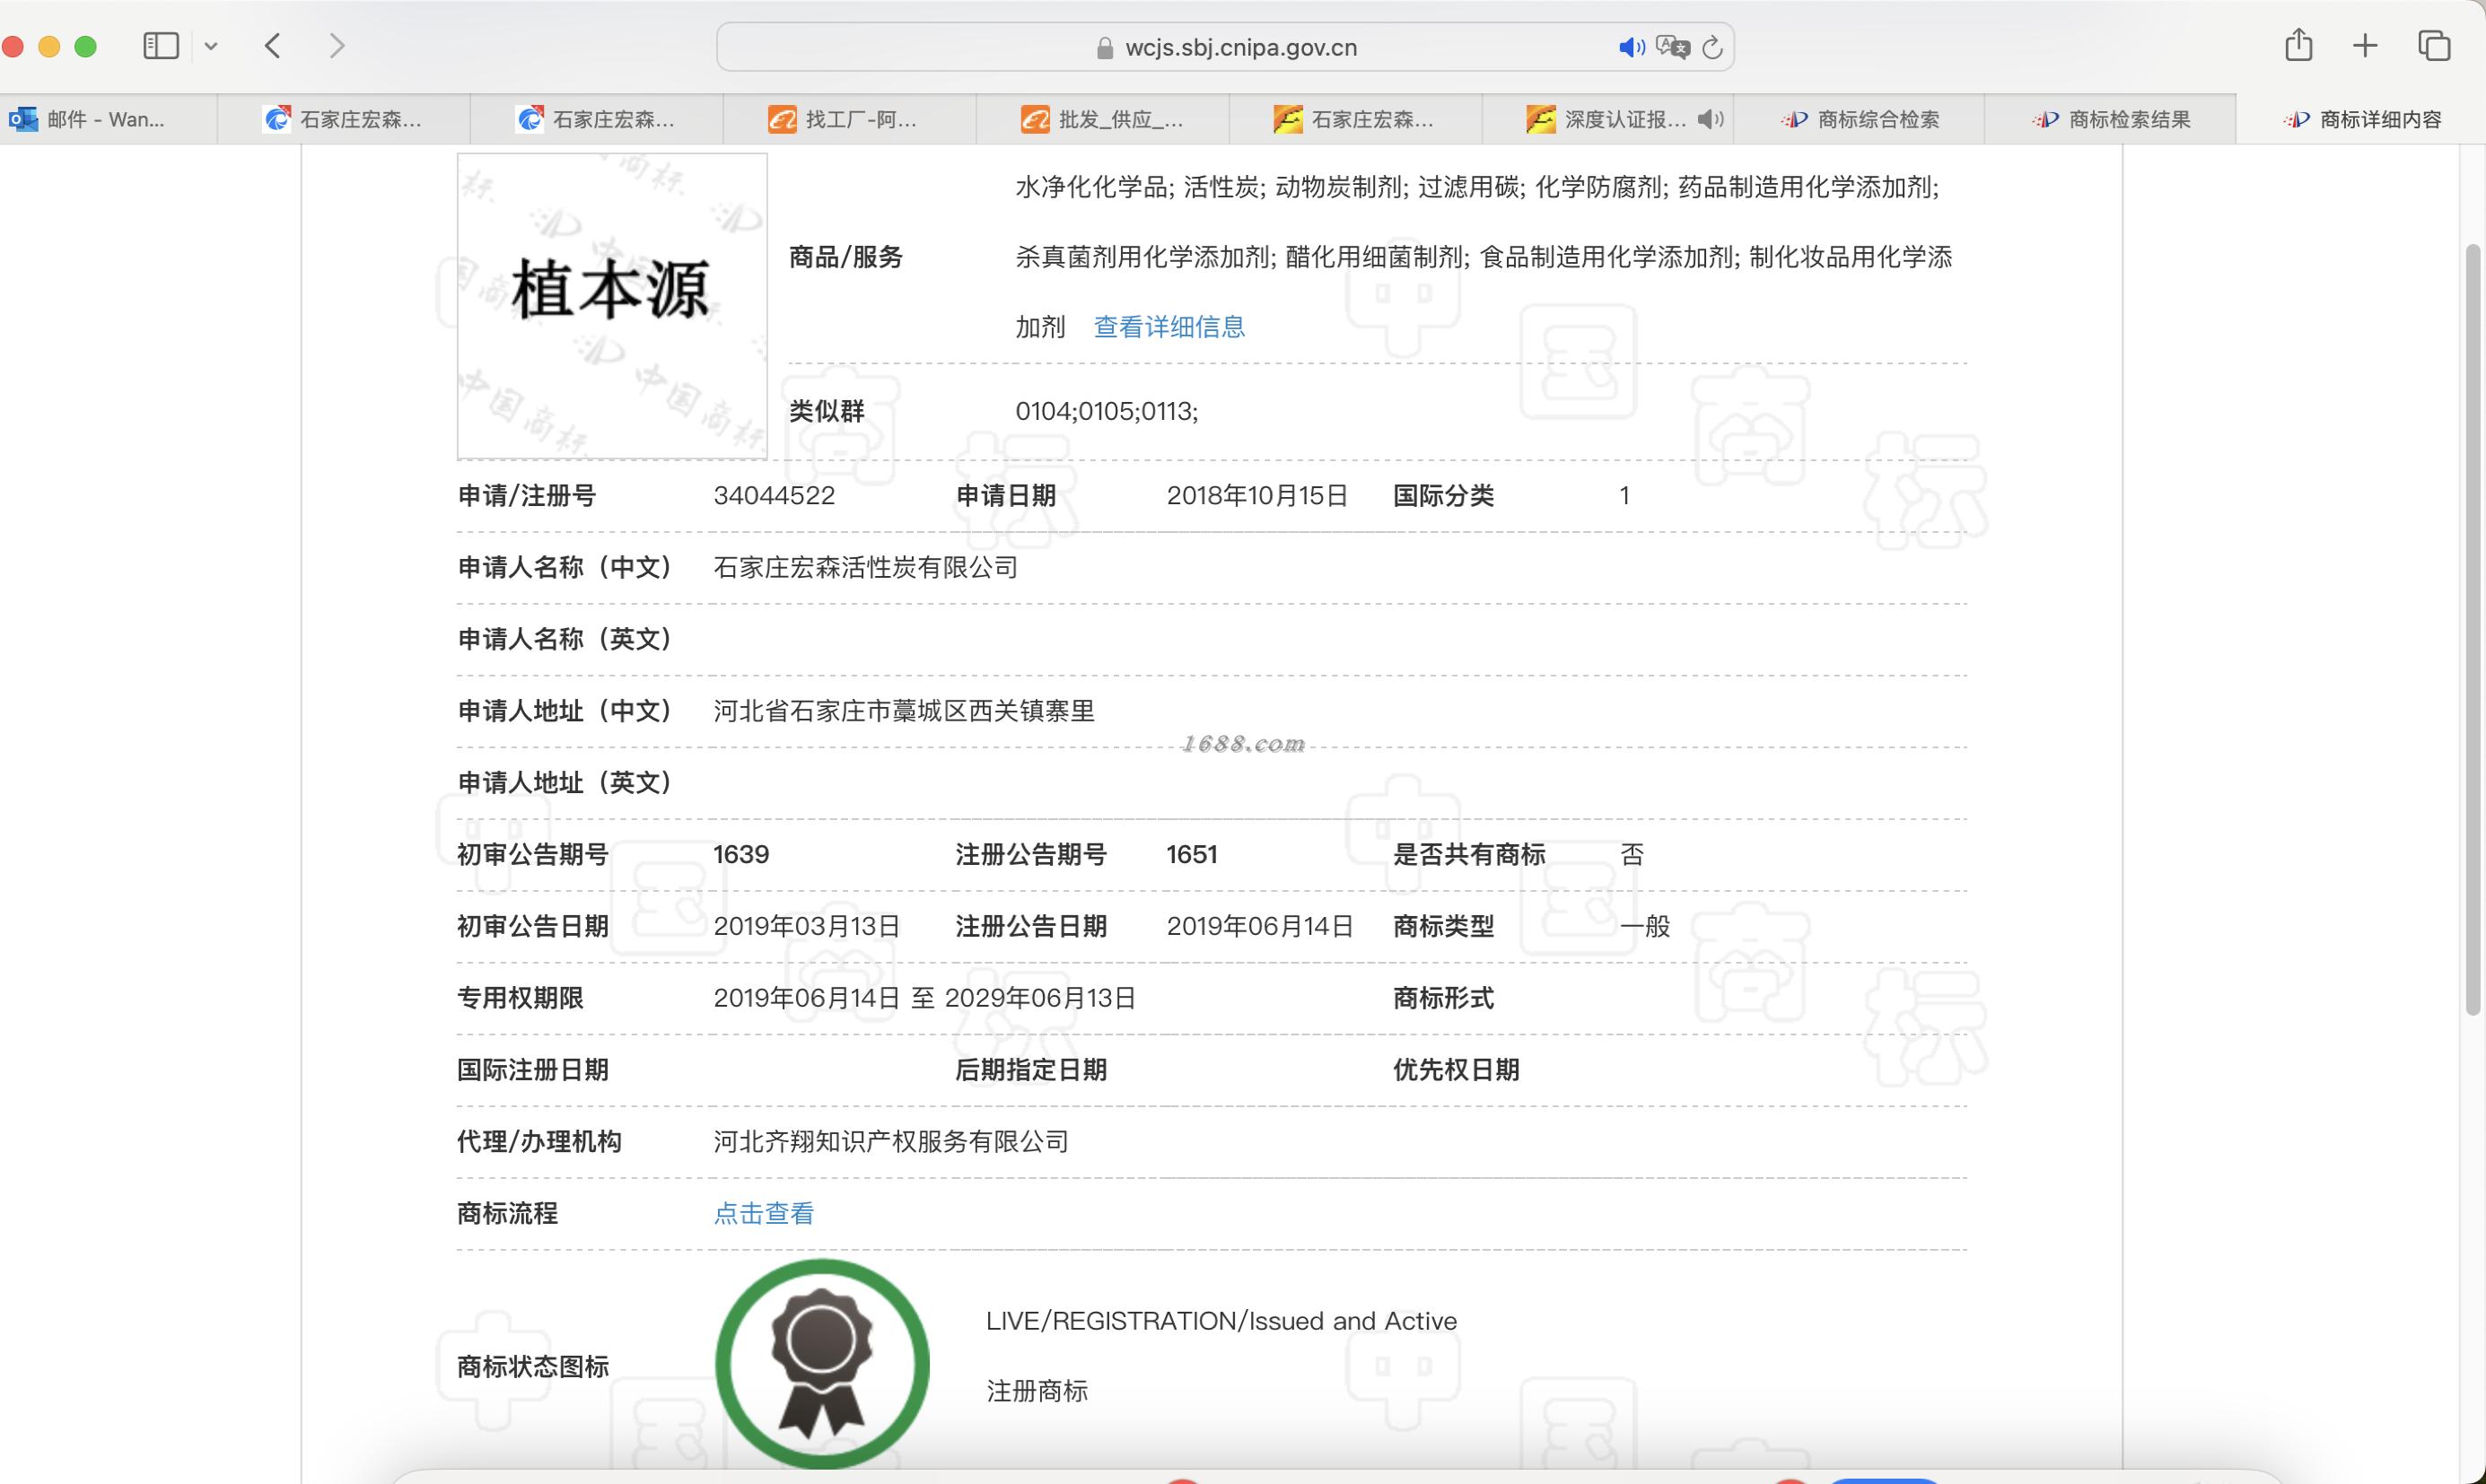
Task: Reload the current page
Action: 1712,47
